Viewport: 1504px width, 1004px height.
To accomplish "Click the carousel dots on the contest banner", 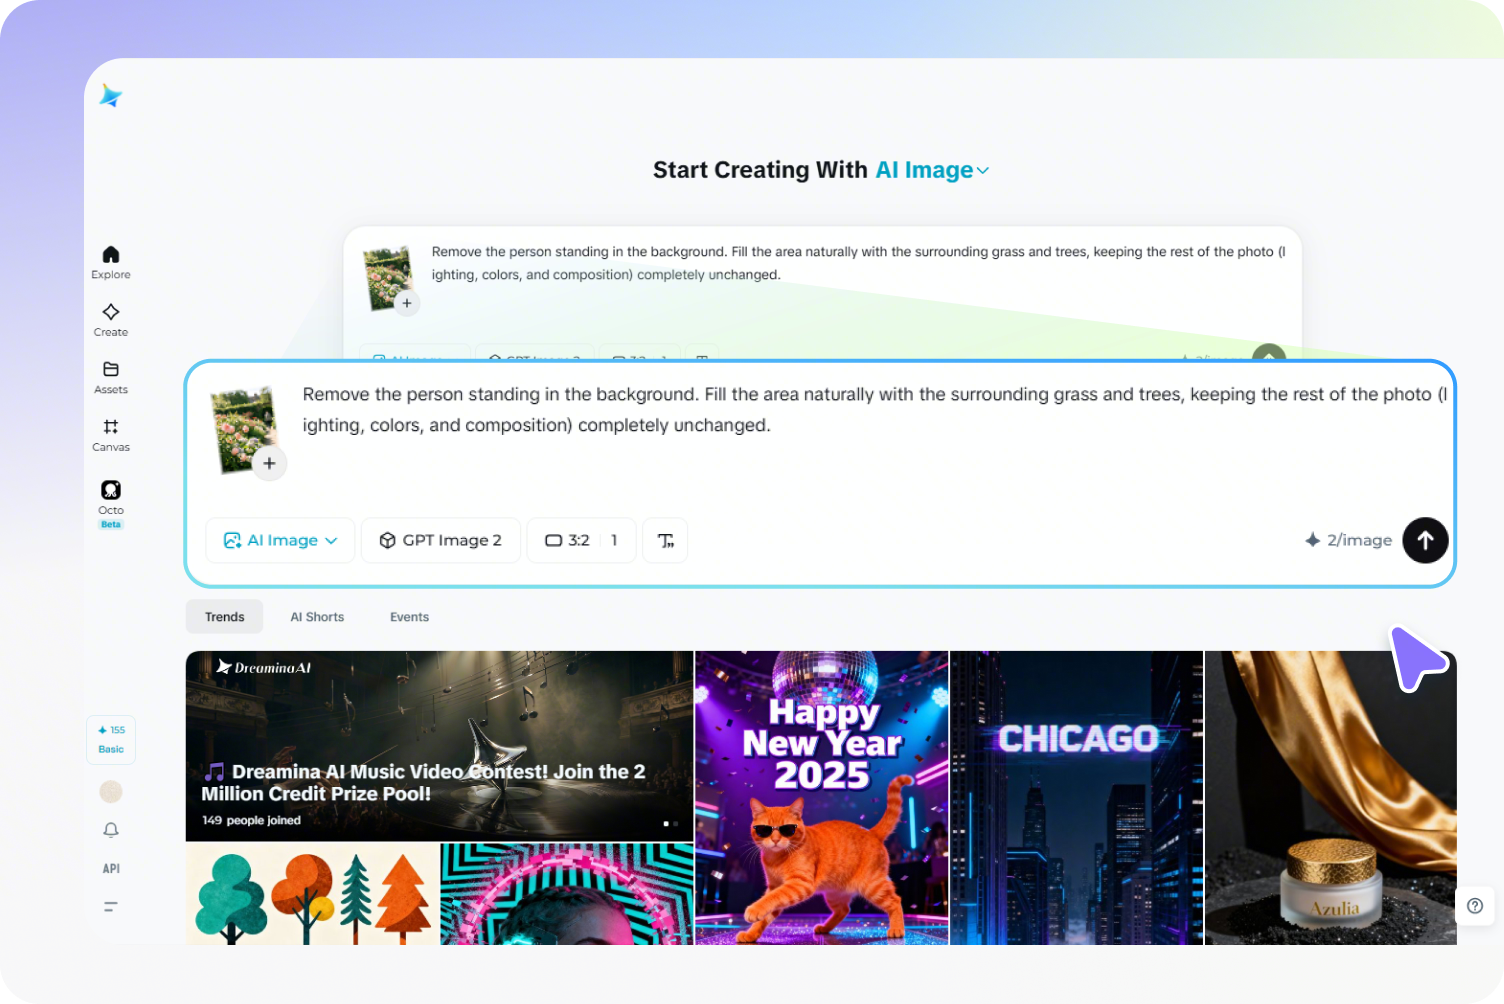I will pos(671,824).
